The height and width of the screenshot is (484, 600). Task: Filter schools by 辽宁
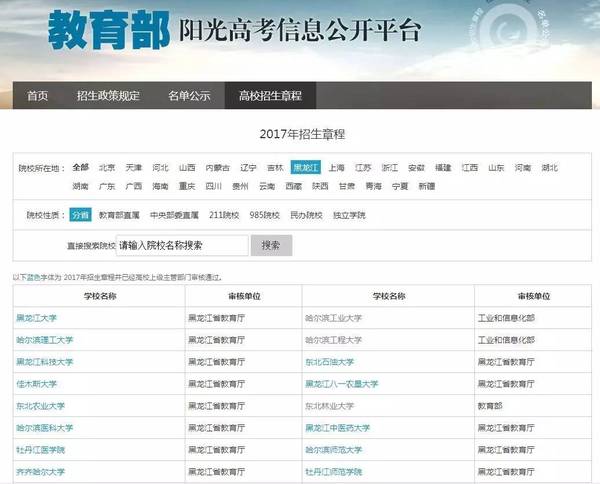coord(248,168)
